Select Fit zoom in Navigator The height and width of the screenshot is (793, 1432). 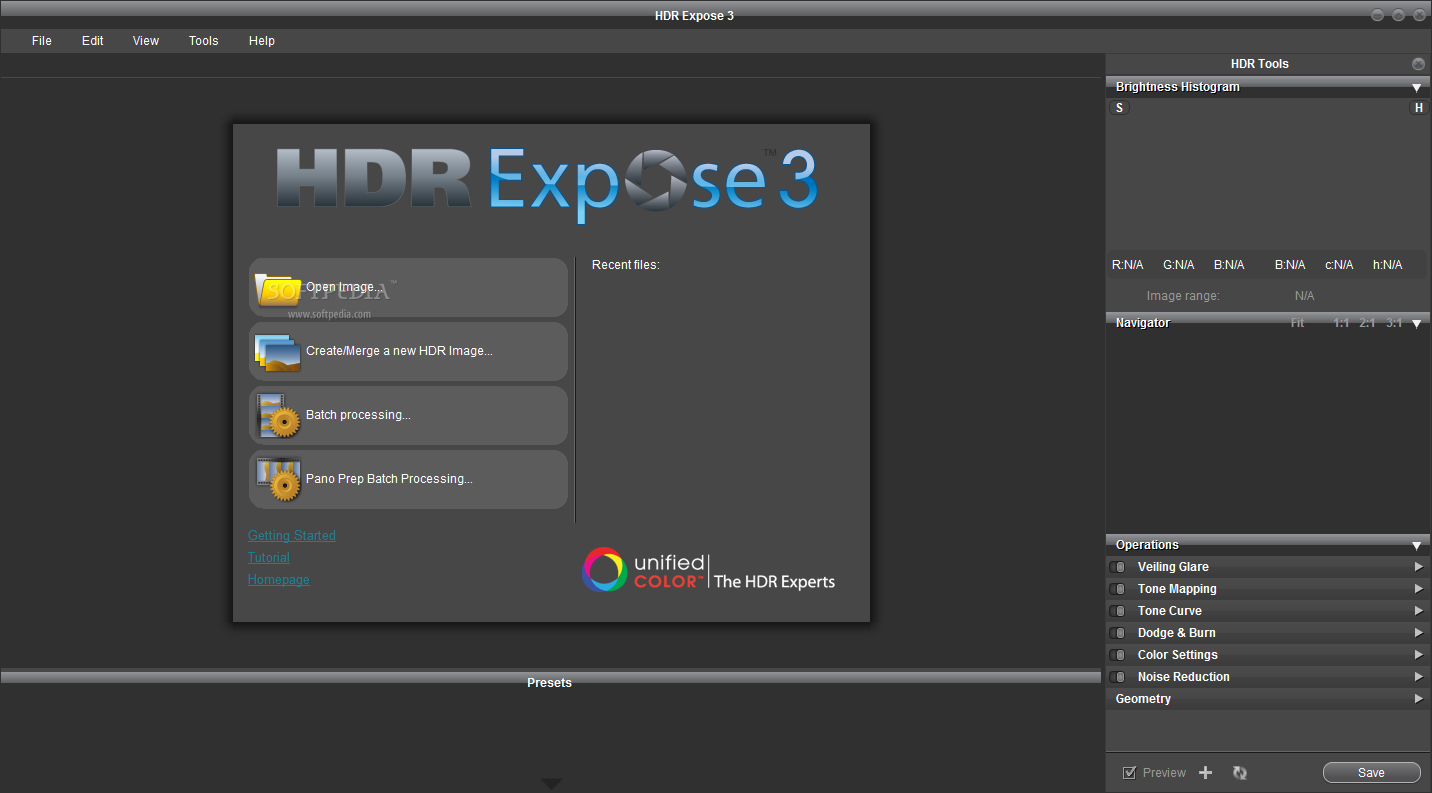(x=1297, y=323)
